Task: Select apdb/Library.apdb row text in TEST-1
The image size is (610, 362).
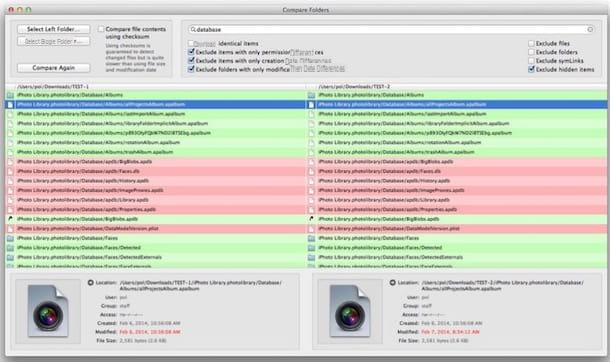Action: pyautogui.click(x=83, y=200)
